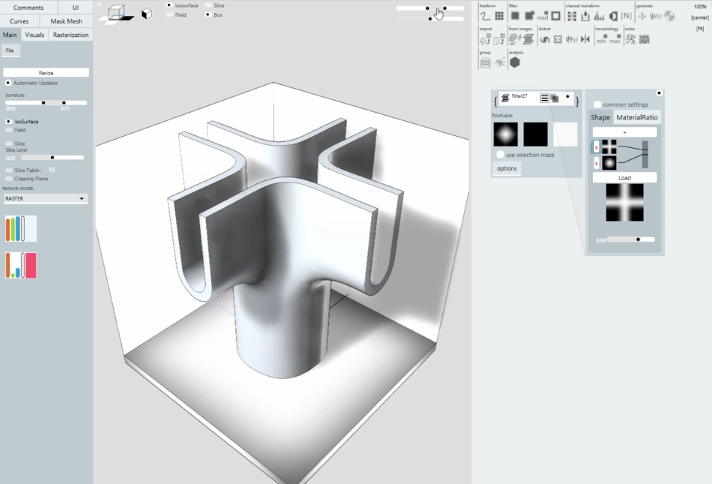Image resolution: width=712 pixels, height=484 pixels.
Task: Select the top 'isosurface' radio option
Action: [x=169, y=5]
